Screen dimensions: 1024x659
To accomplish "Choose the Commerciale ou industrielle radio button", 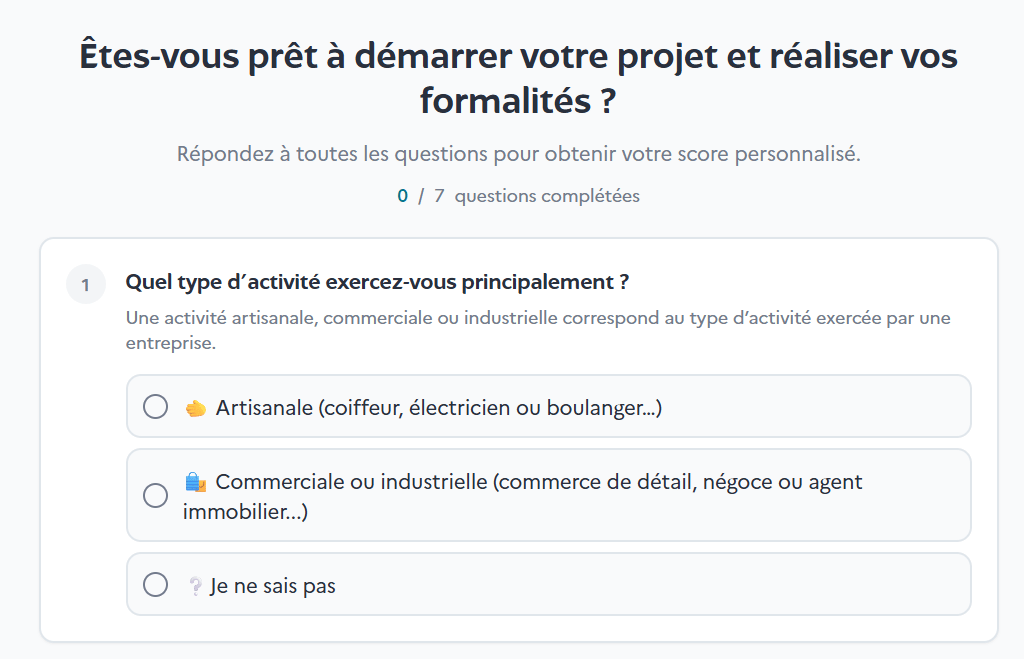I will click(x=155, y=496).
